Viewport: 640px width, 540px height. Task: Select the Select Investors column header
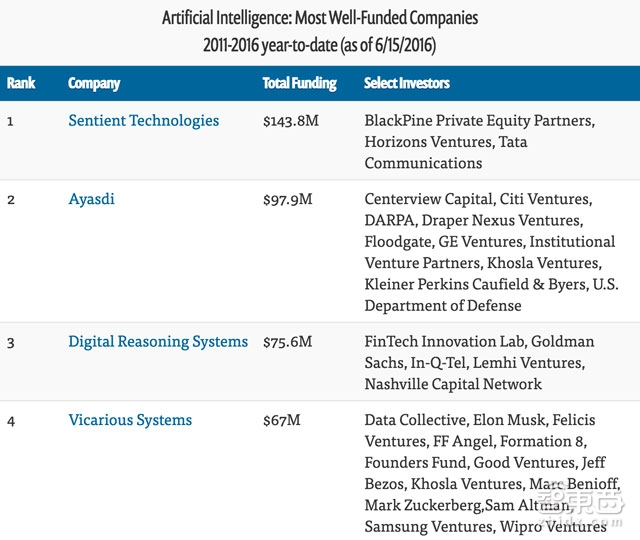(407, 83)
